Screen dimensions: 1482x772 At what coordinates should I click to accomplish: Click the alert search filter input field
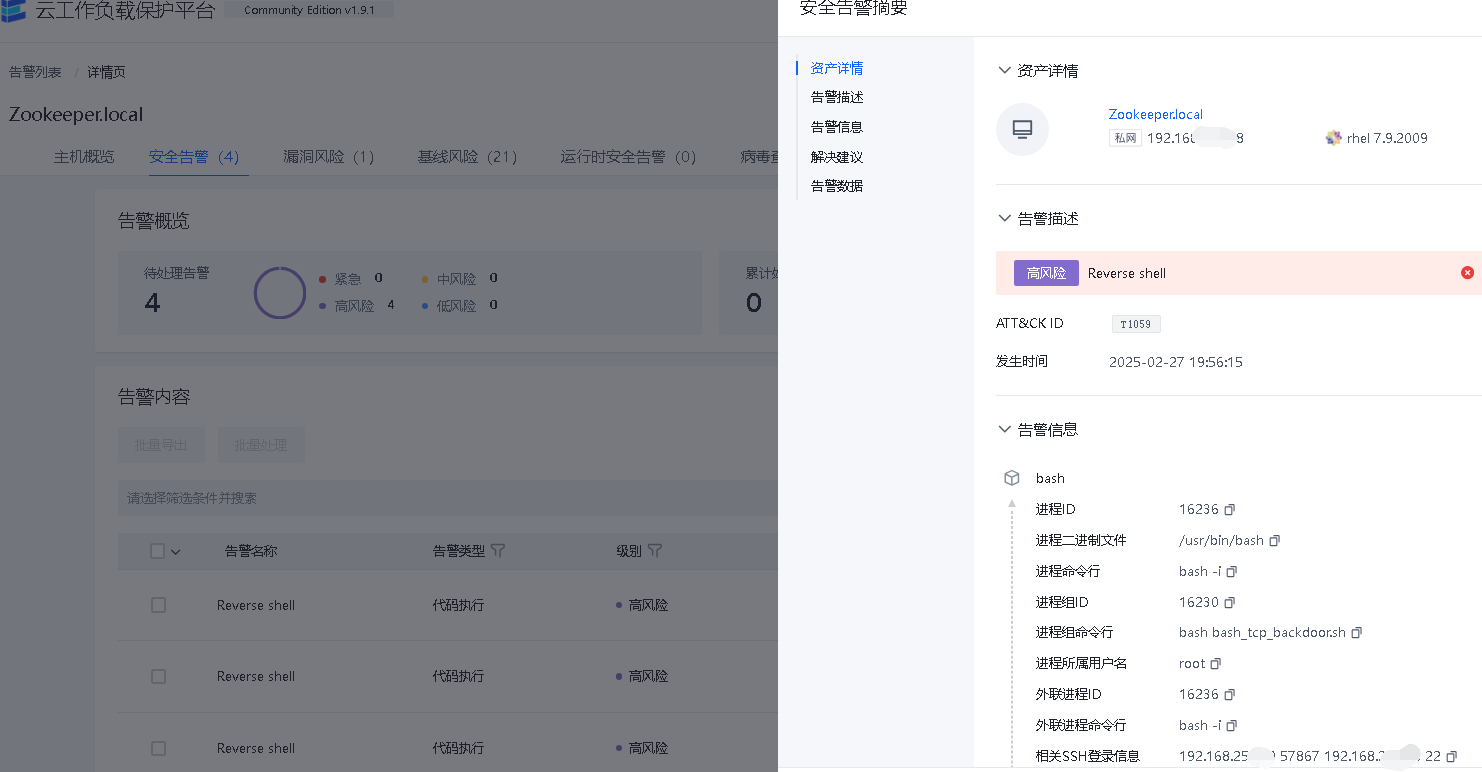tap(440, 498)
